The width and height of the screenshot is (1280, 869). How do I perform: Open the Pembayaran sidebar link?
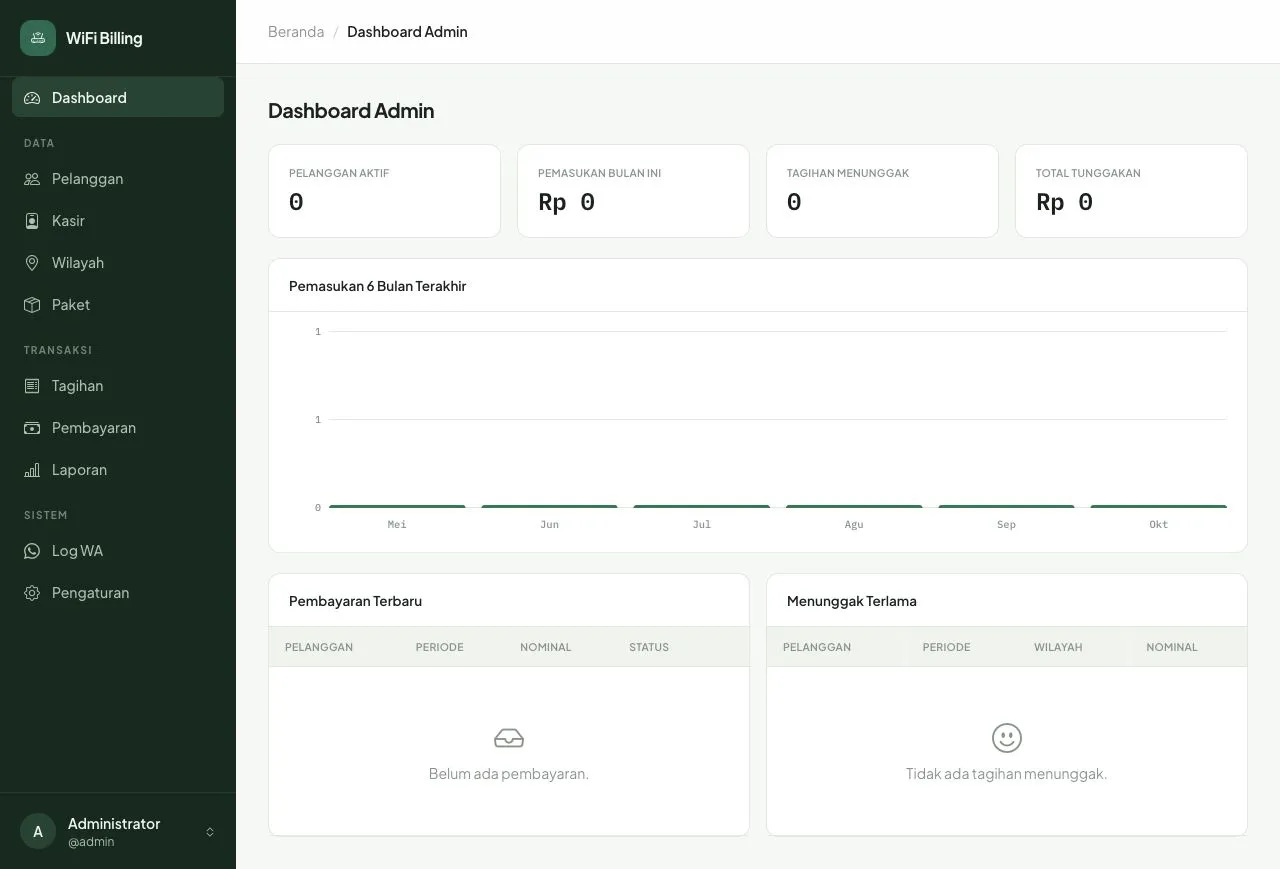click(x=118, y=428)
